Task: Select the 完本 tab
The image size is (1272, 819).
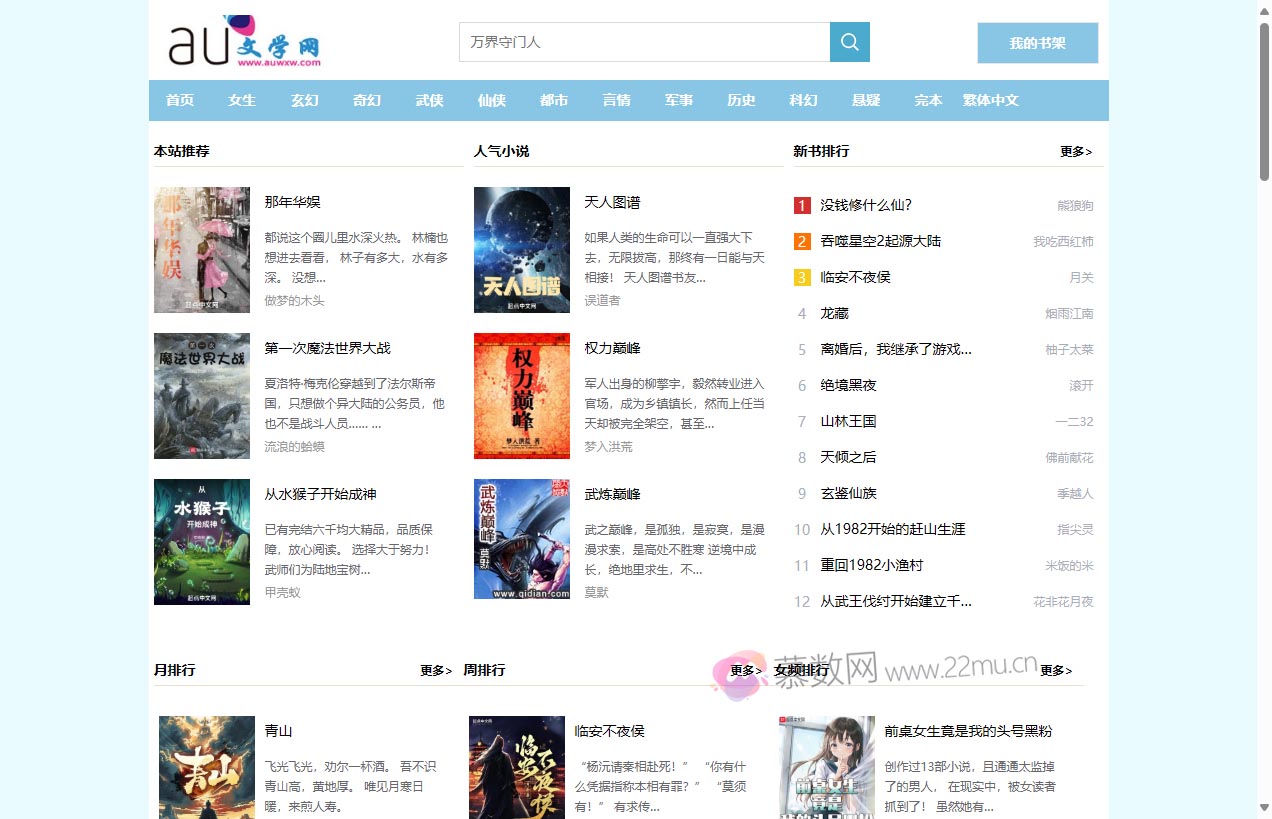Action: [927, 100]
